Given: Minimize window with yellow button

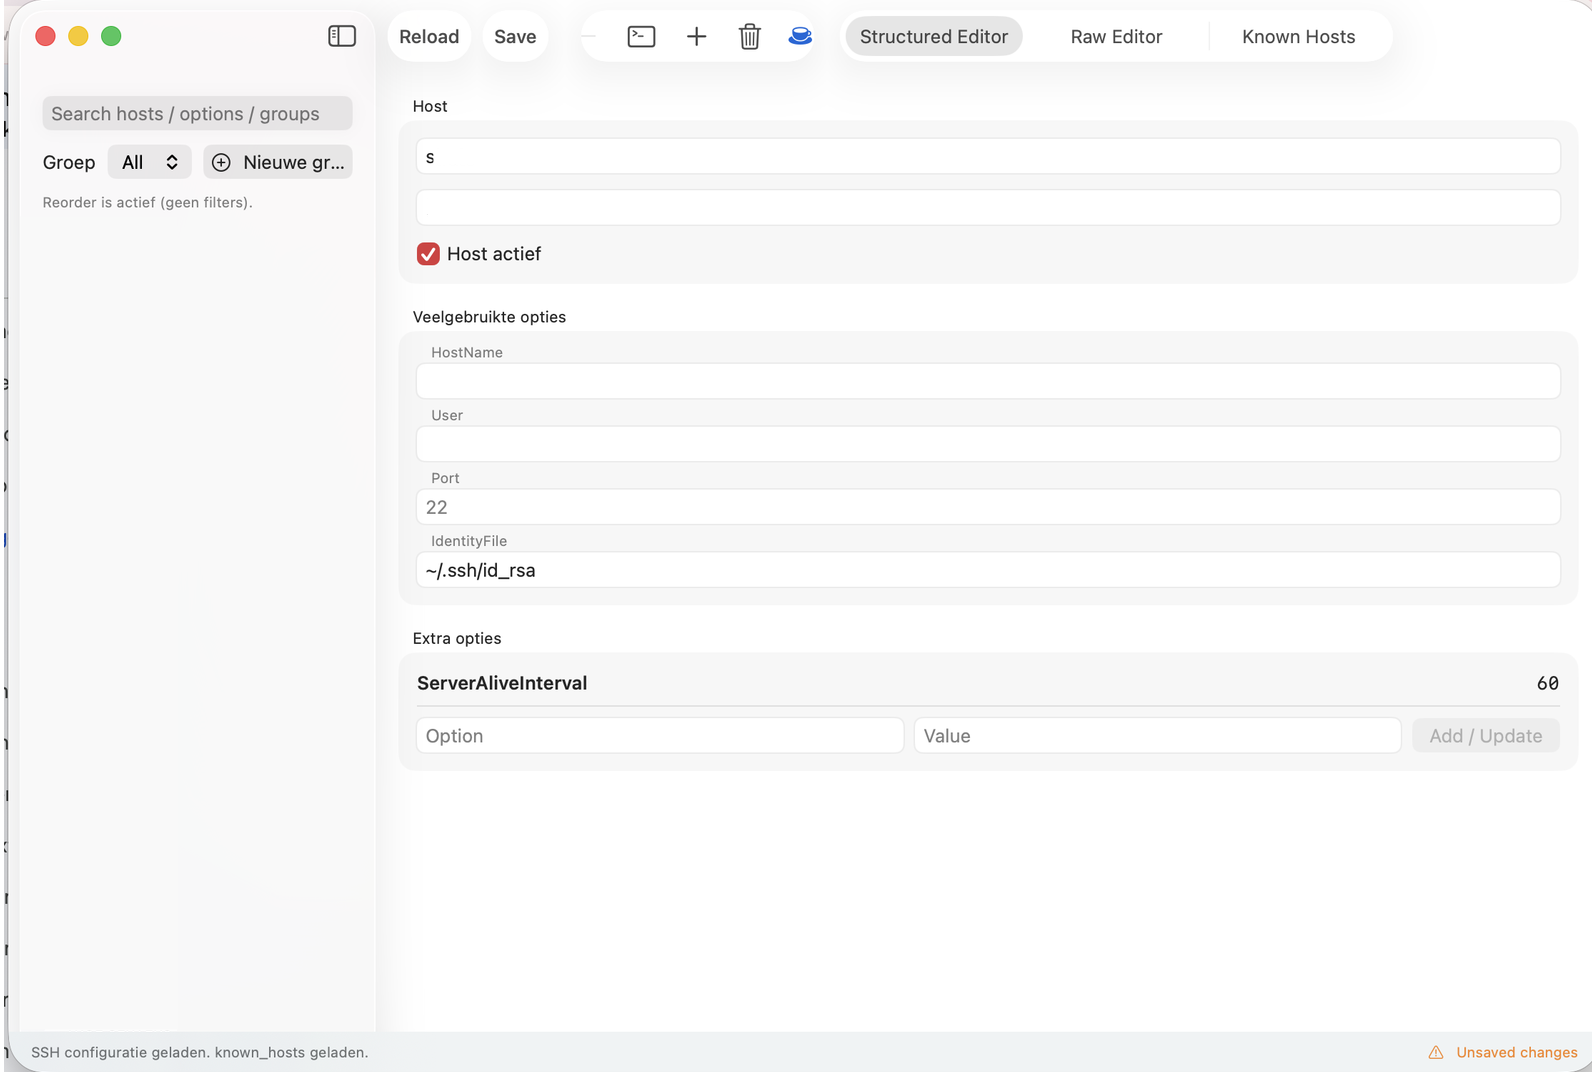Looking at the screenshot, I should point(78,36).
